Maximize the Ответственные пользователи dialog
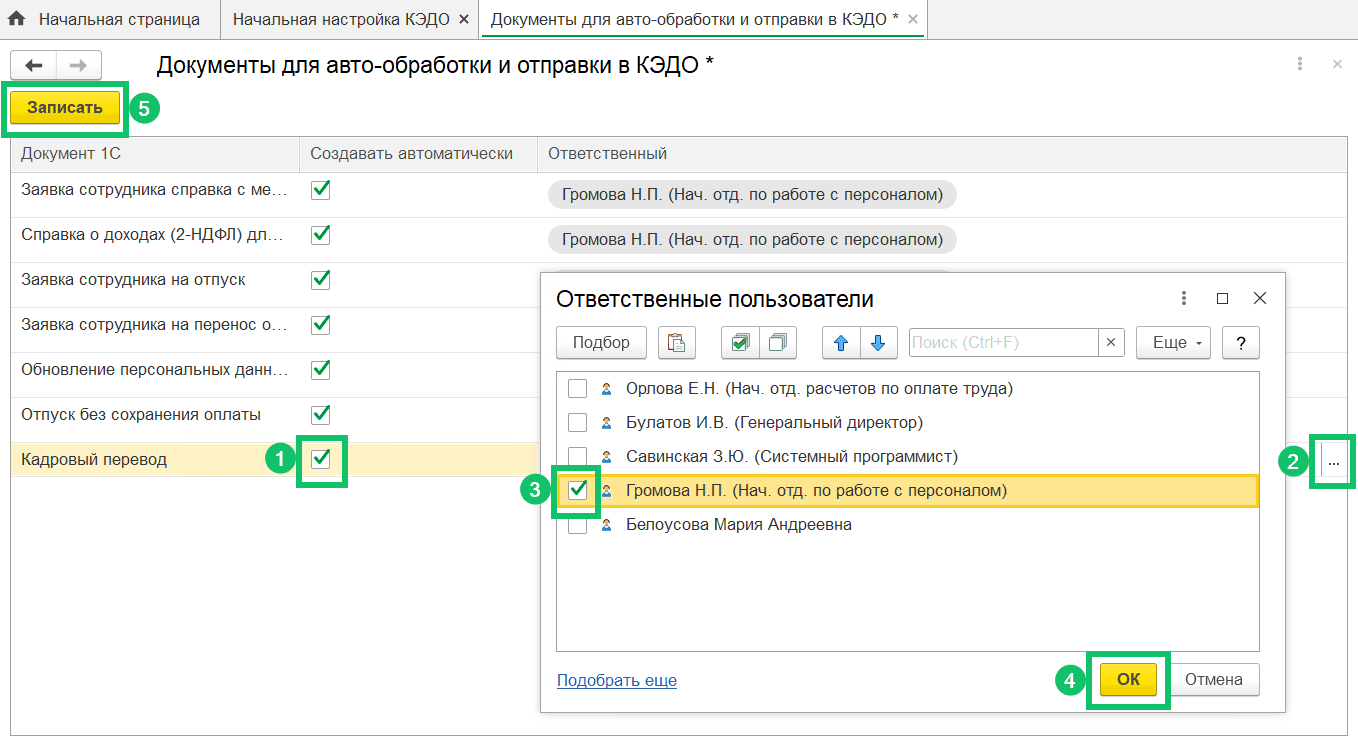The image size is (1358, 745). coord(1222,299)
